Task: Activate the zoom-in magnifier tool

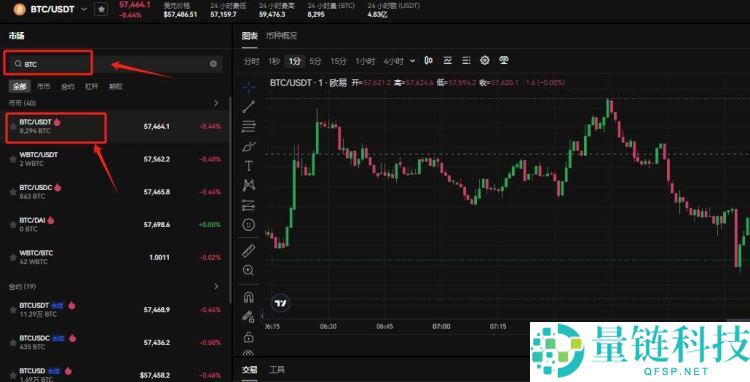Action: tap(249, 270)
